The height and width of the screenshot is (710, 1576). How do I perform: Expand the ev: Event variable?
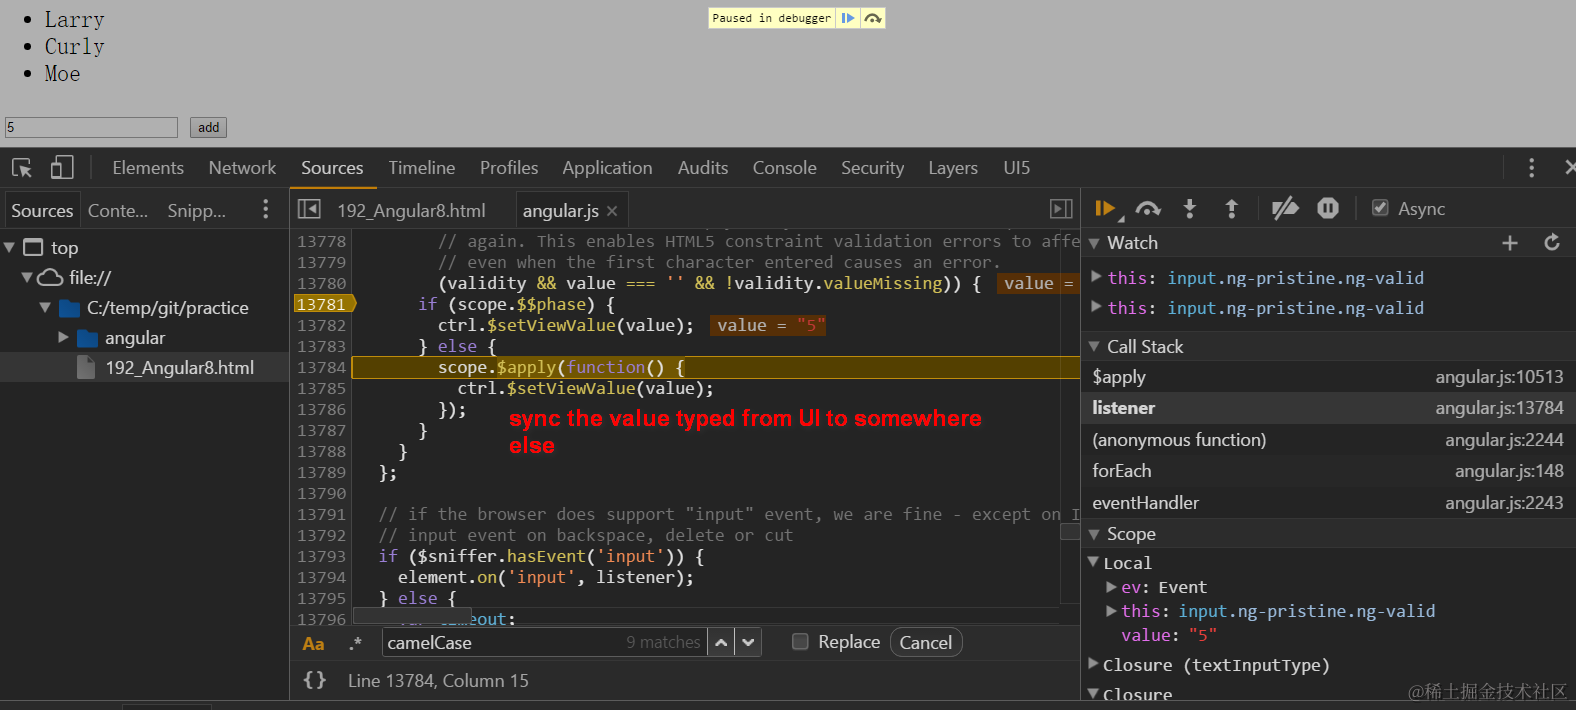[x=1111, y=587]
